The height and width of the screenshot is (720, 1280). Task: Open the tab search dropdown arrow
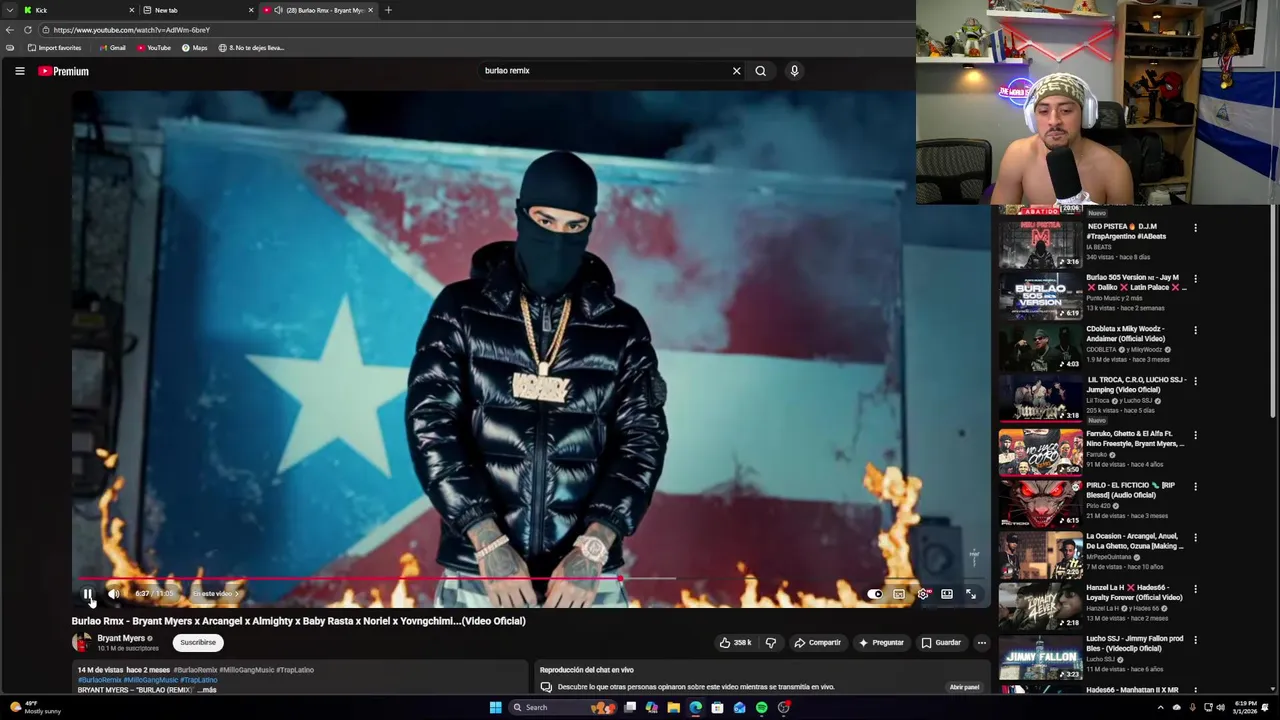coord(9,10)
